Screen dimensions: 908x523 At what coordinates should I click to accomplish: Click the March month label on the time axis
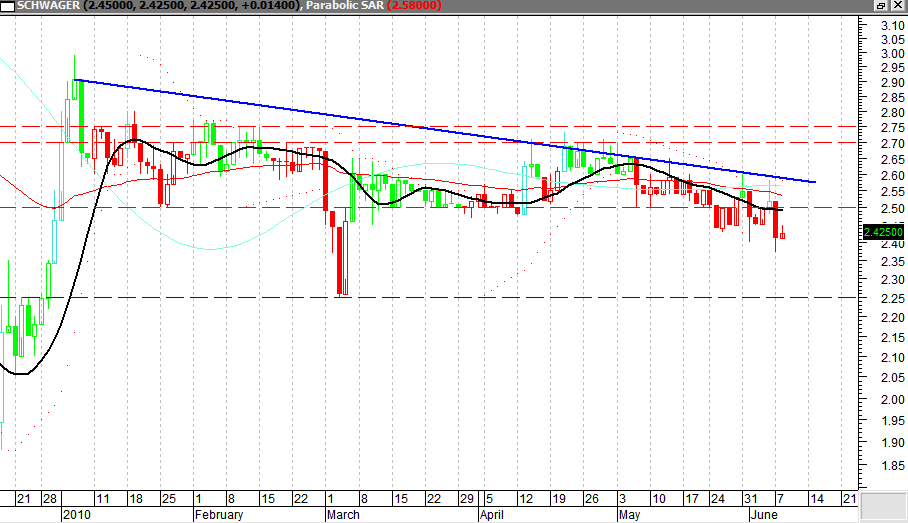[x=343, y=515]
